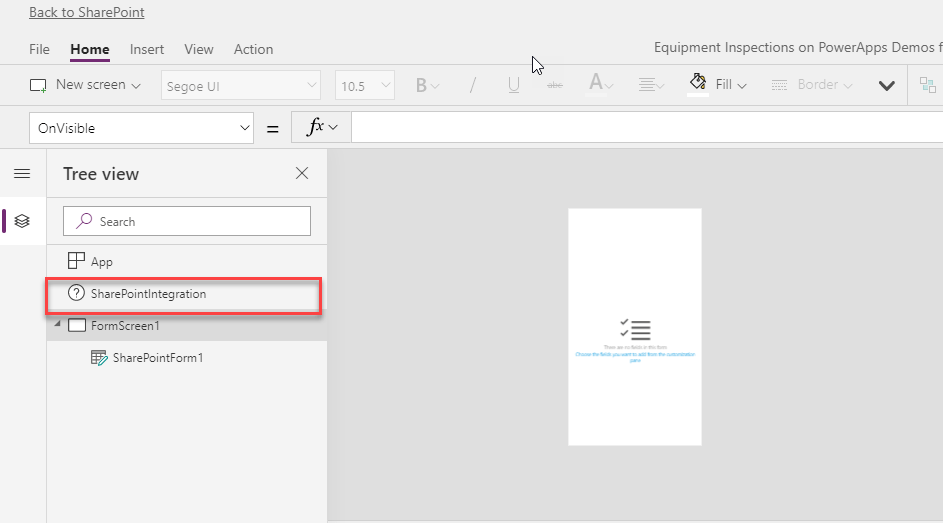This screenshot has width=943, height=523.
Task: Click the Tree view search field
Action: (x=187, y=221)
